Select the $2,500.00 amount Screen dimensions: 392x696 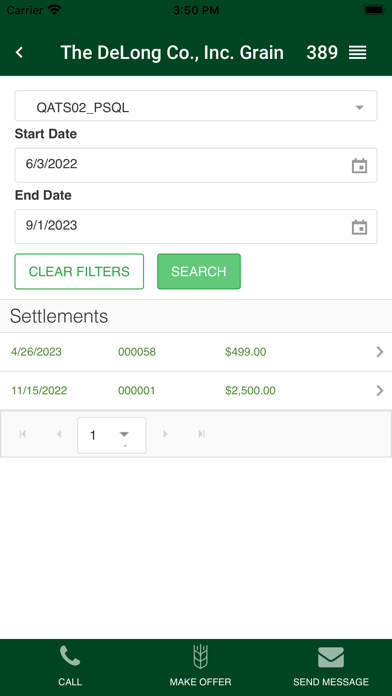coord(250,391)
